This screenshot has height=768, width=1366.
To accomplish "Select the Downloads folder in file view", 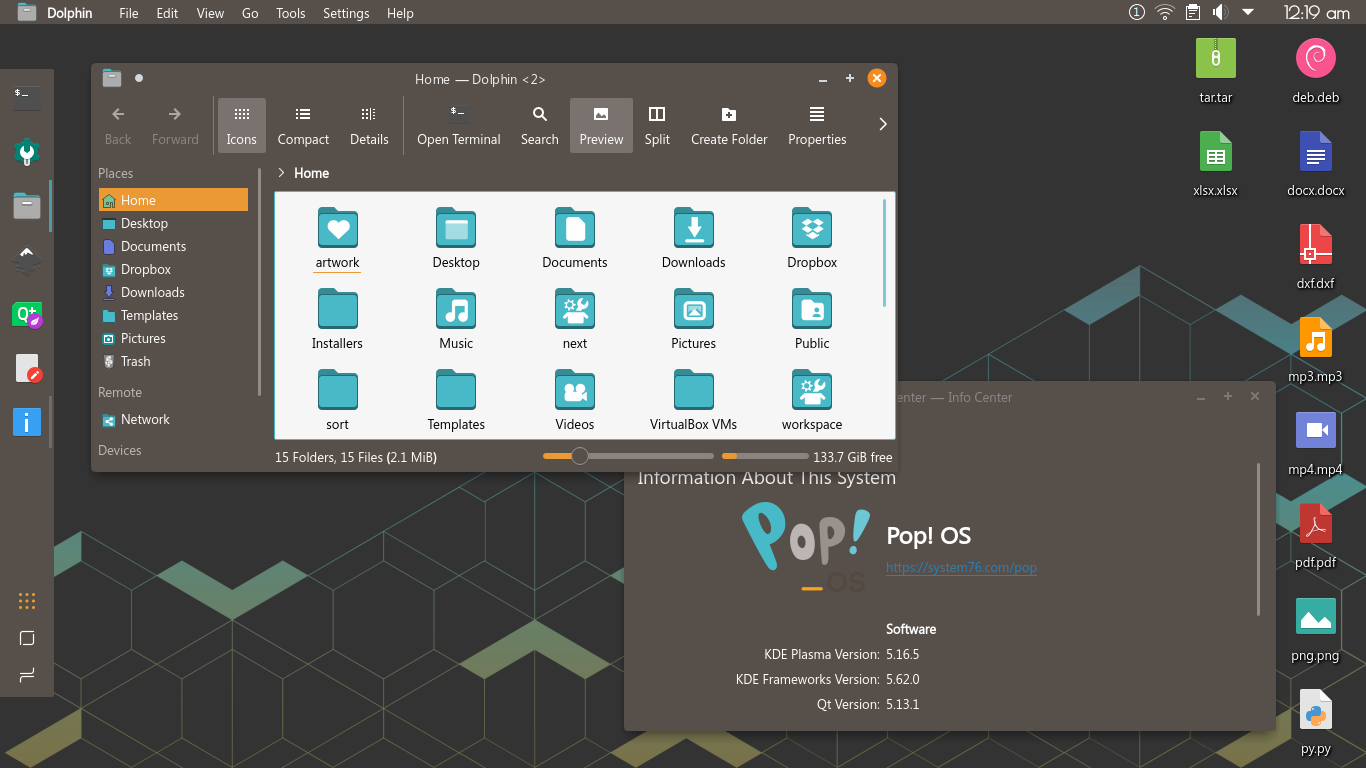I will click(694, 238).
